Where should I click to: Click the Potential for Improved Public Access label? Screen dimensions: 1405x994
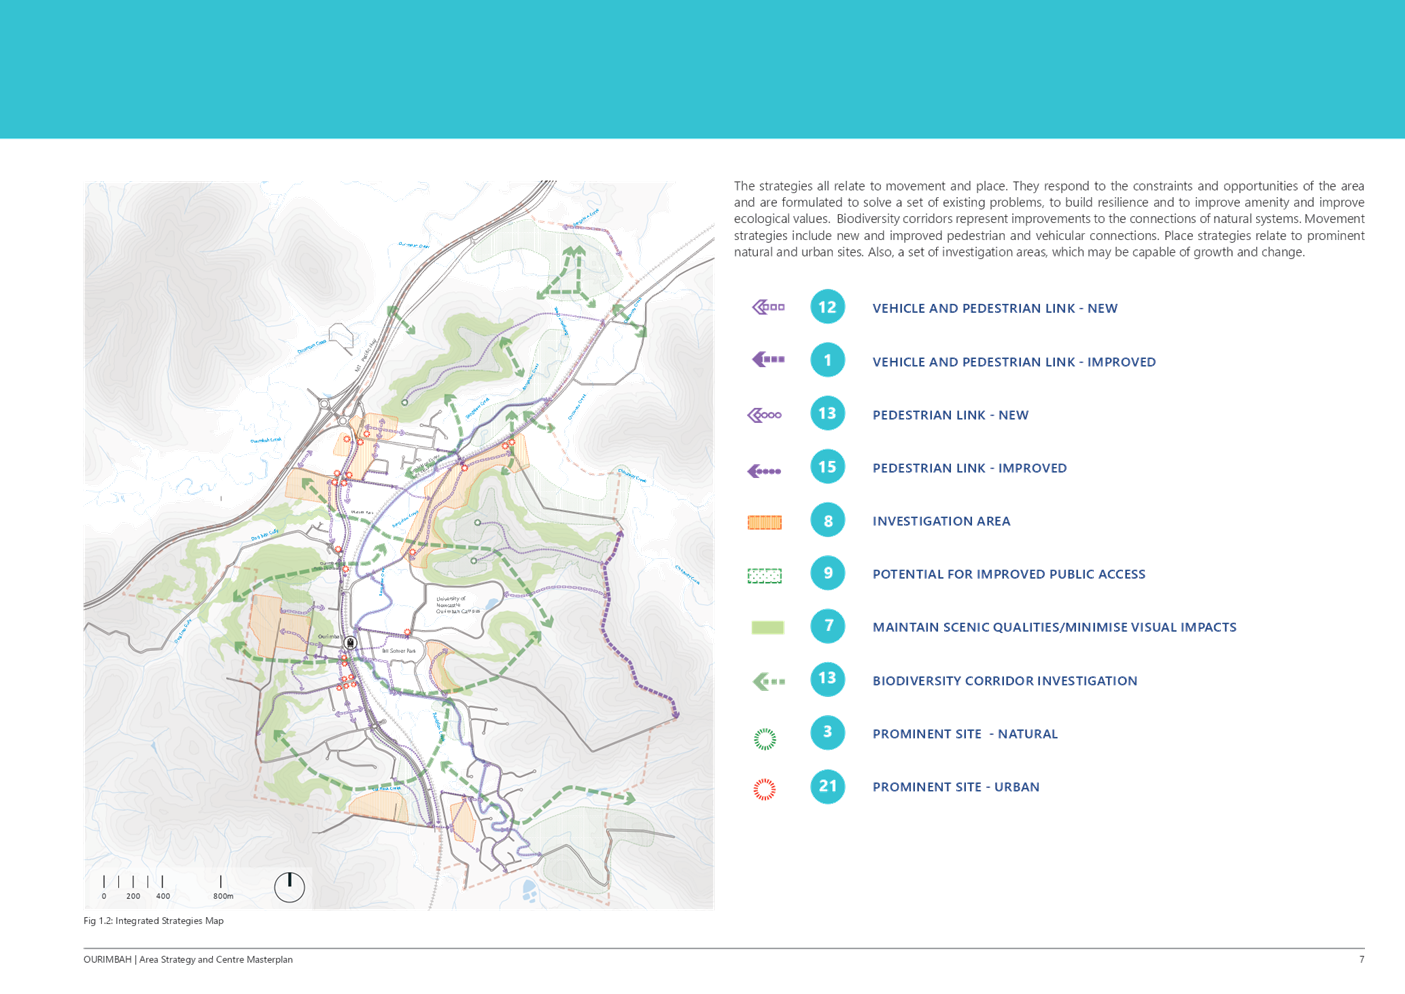1008,574
